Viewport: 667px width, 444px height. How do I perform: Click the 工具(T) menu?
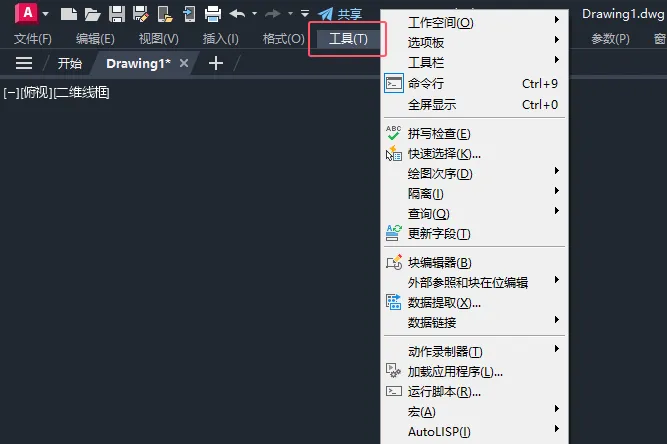click(x=348, y=39)
